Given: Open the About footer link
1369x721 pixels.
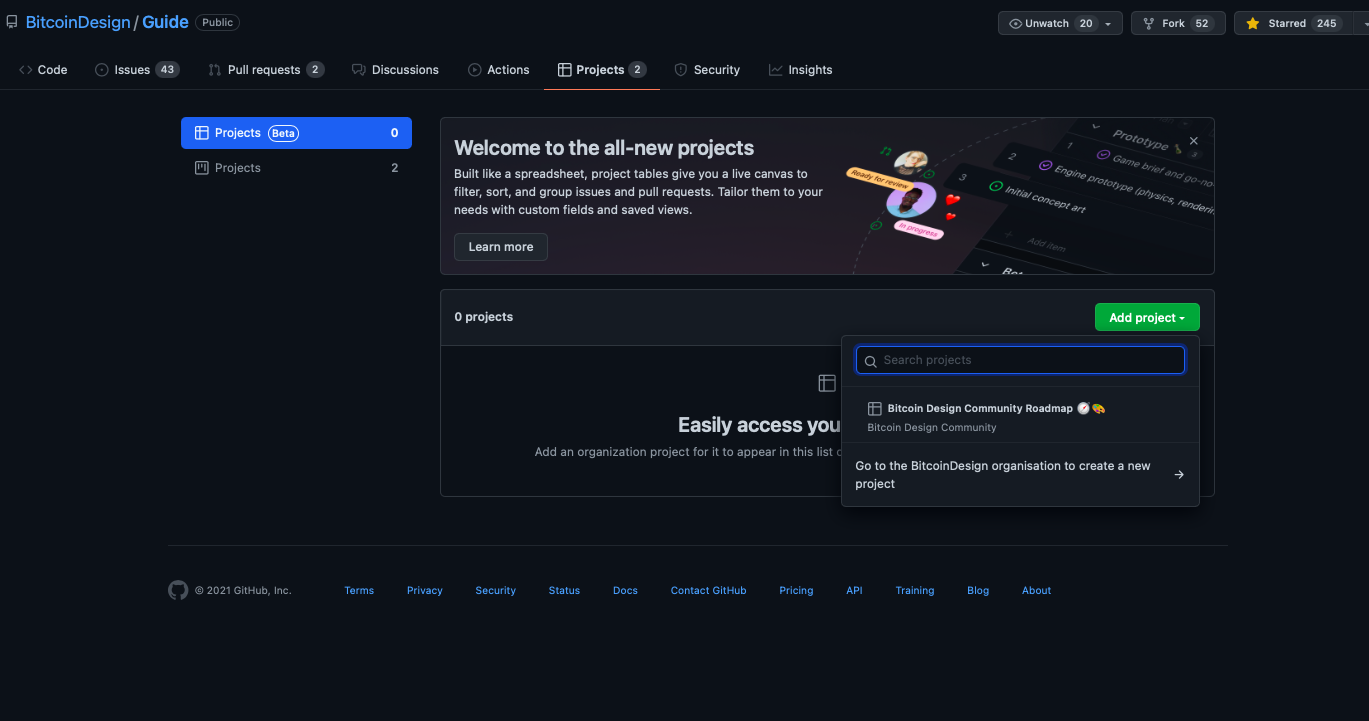Looking at the screenshot, I should (1036, 591).
